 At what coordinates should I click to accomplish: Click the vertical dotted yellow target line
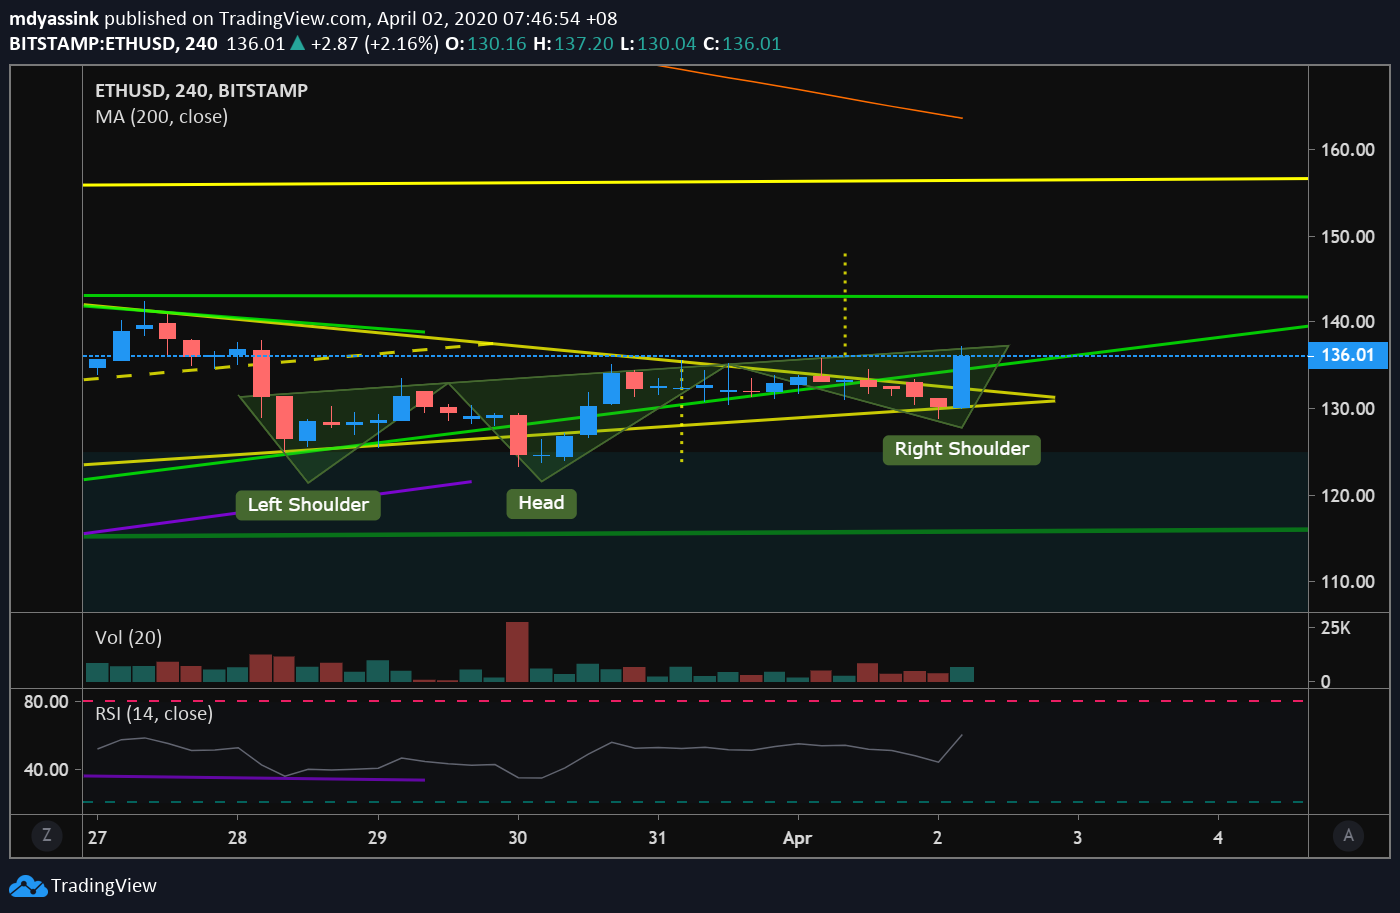[x=845, y=304]
